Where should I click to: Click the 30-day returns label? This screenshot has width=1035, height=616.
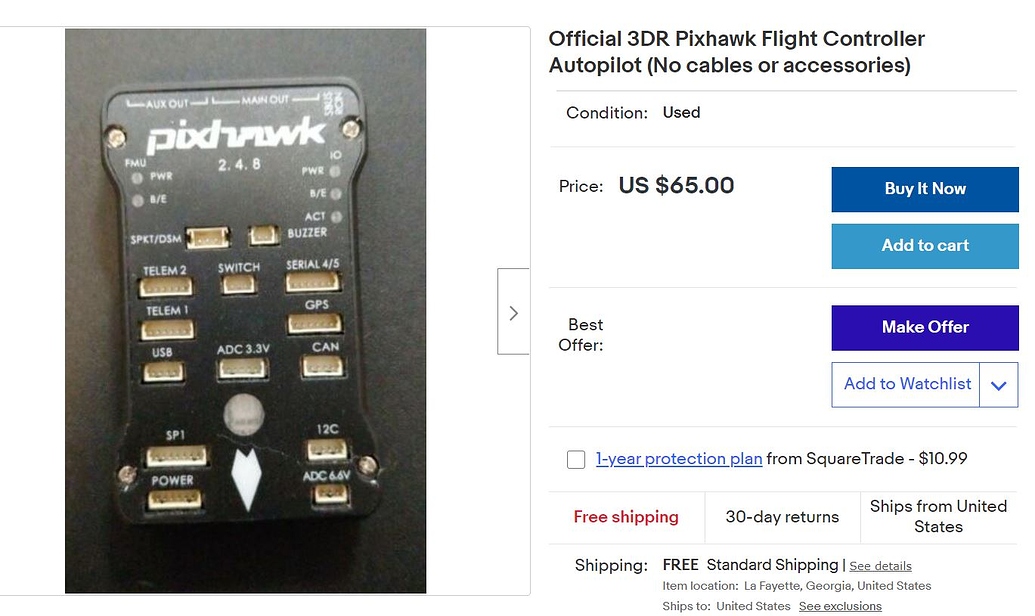click(x=782, y=517)
